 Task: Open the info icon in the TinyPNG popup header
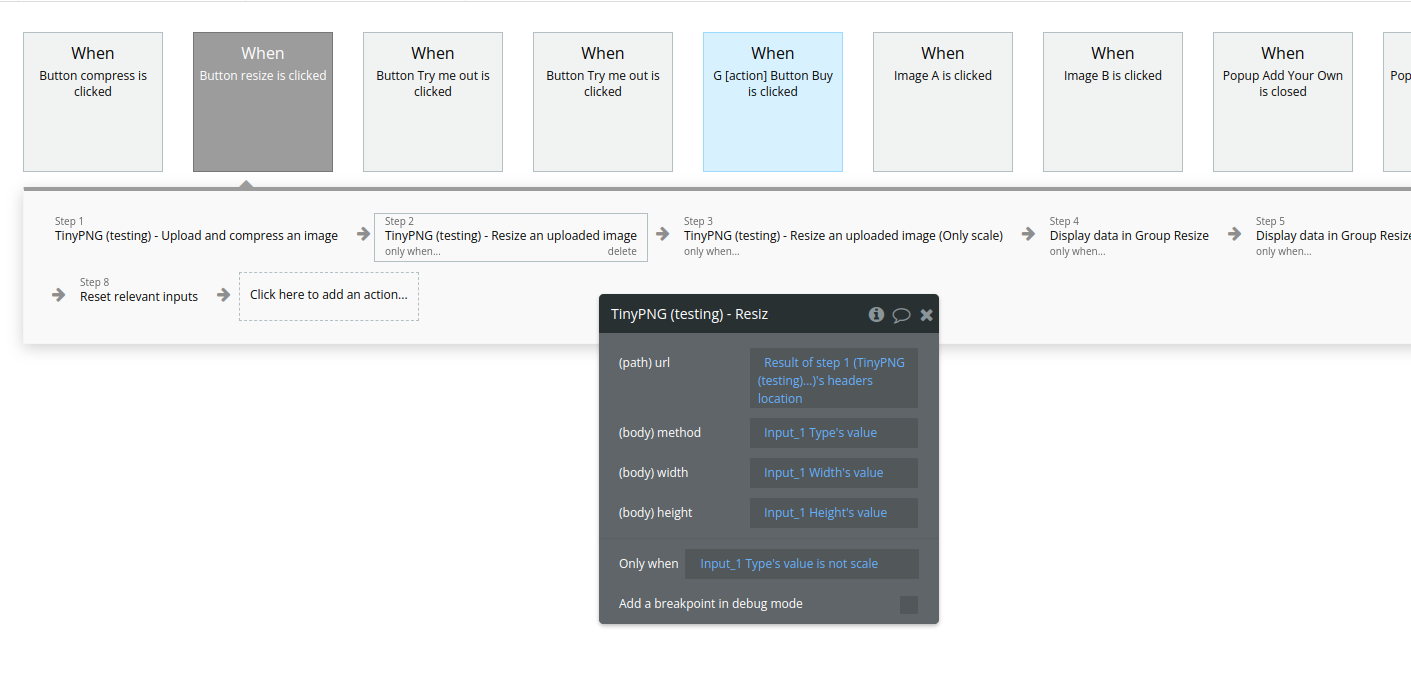[876, 314]
